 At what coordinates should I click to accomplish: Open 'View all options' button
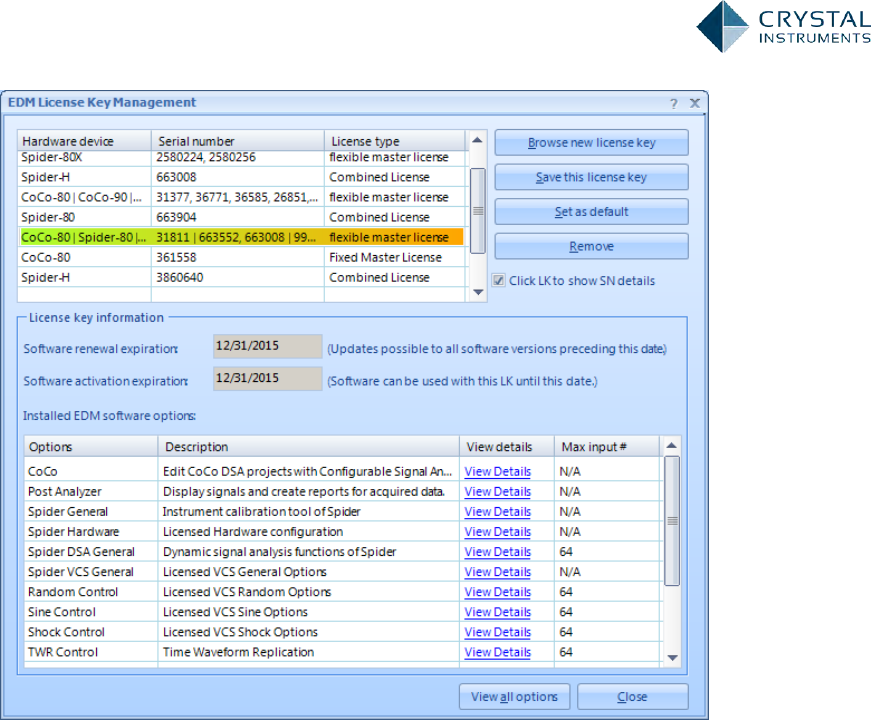pos(514,697)
